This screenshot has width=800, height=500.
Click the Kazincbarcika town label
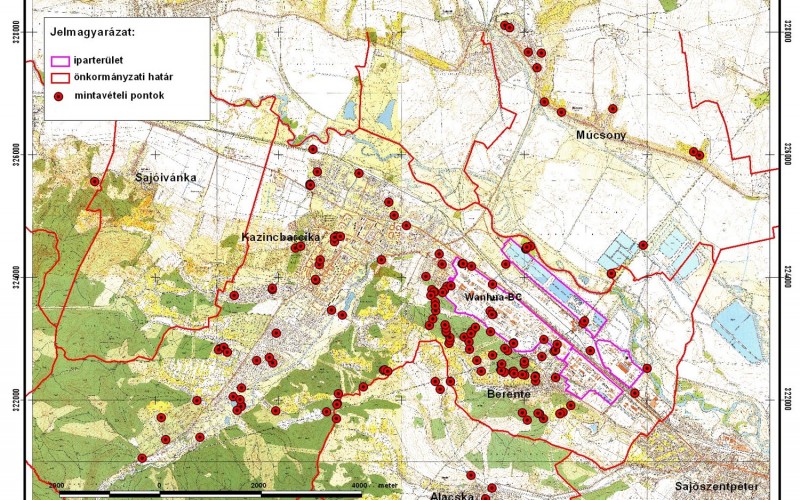[x=281, y=237]
